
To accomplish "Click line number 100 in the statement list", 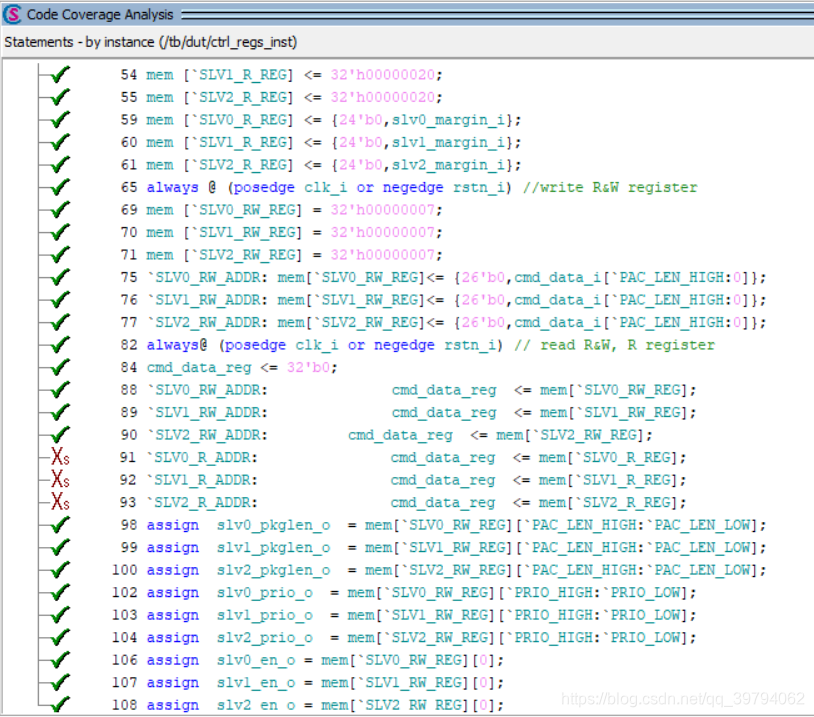I will pyautogui.click(x=125, y=570).
